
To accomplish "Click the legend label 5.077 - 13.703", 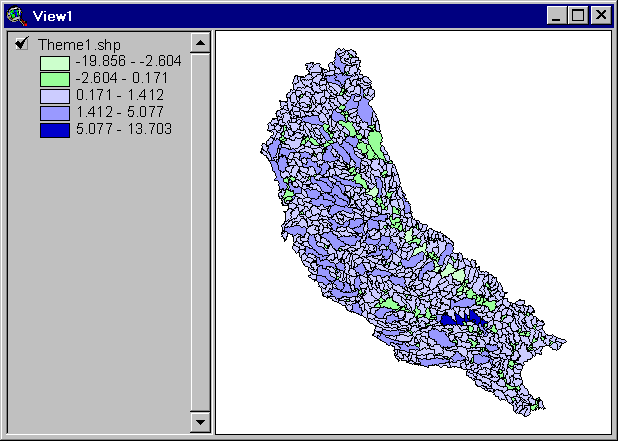I will [x=123, y=130].
